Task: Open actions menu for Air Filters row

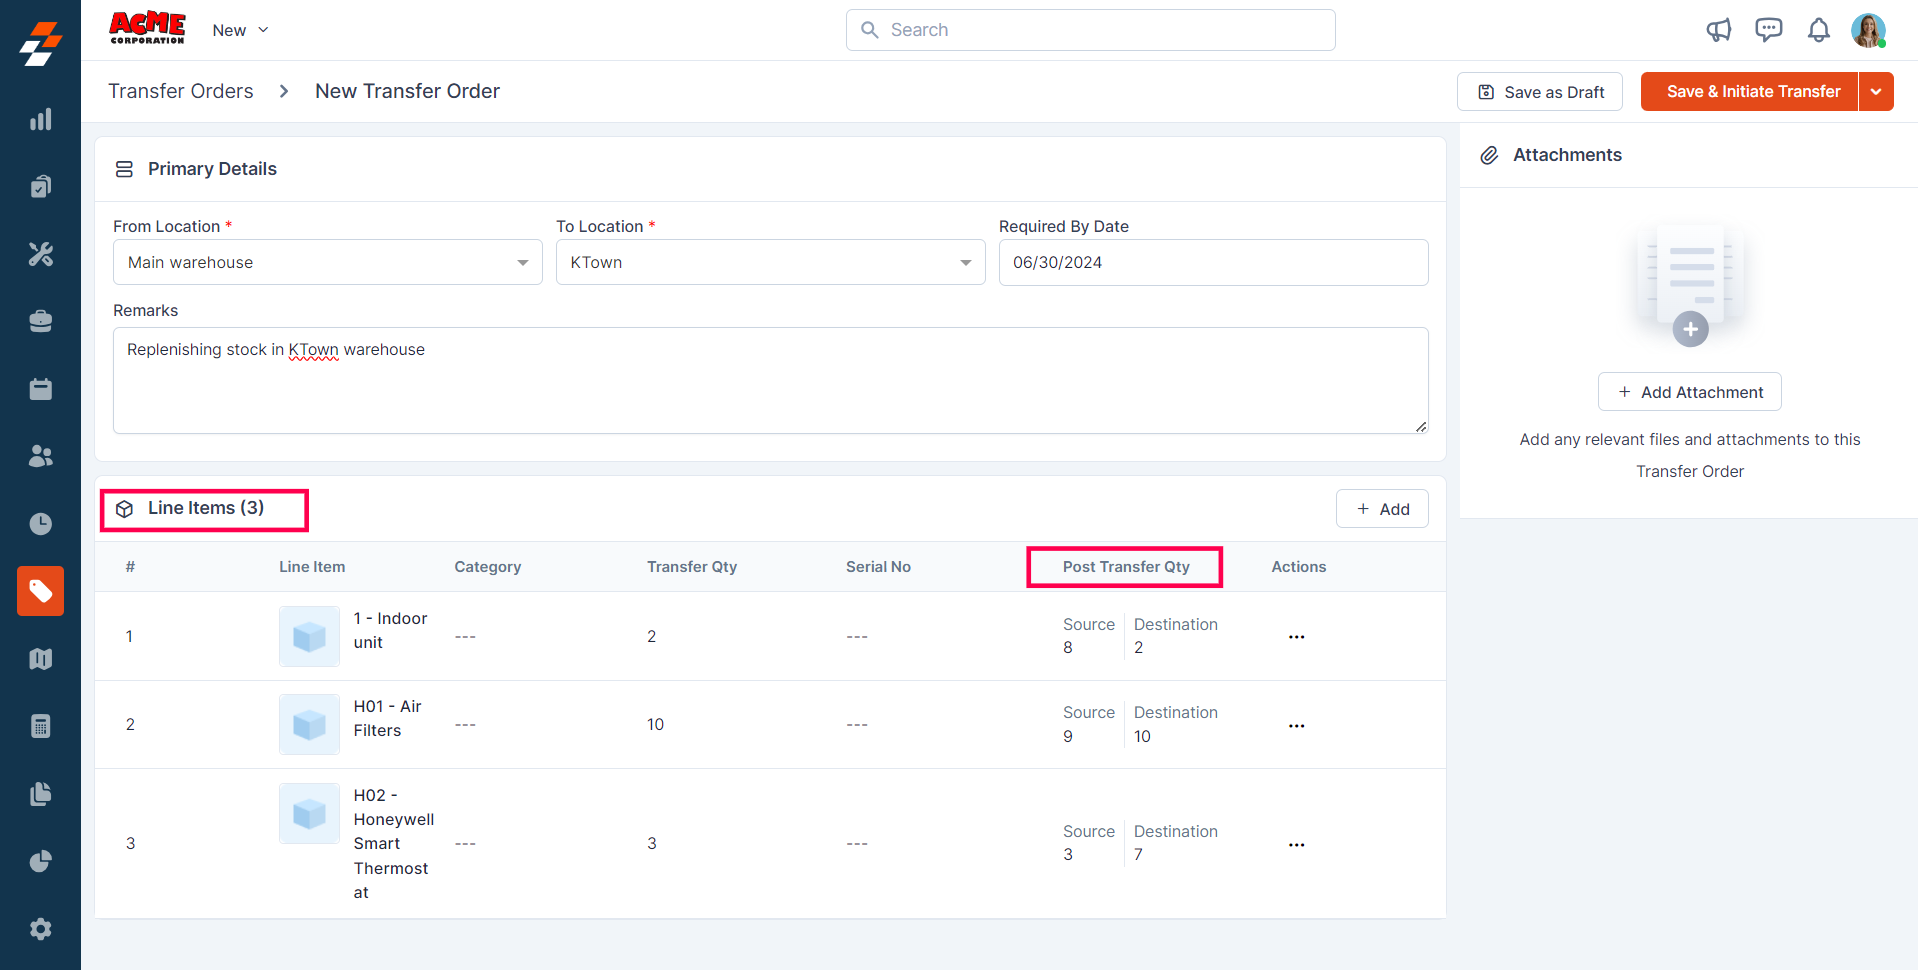Action: 1296,725
